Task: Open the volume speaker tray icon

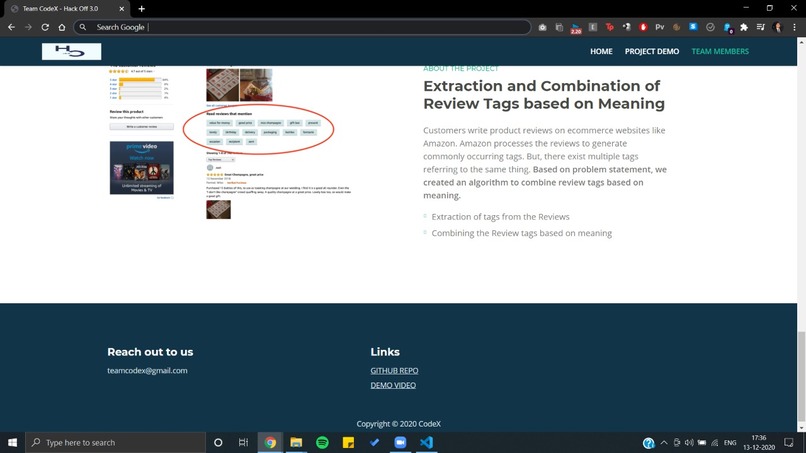Action: 689,443
